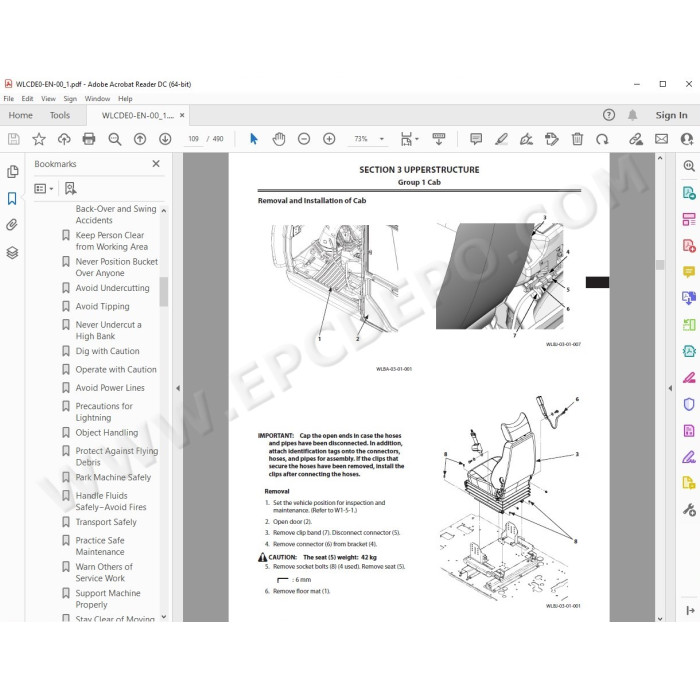Open the View menu

48,99
